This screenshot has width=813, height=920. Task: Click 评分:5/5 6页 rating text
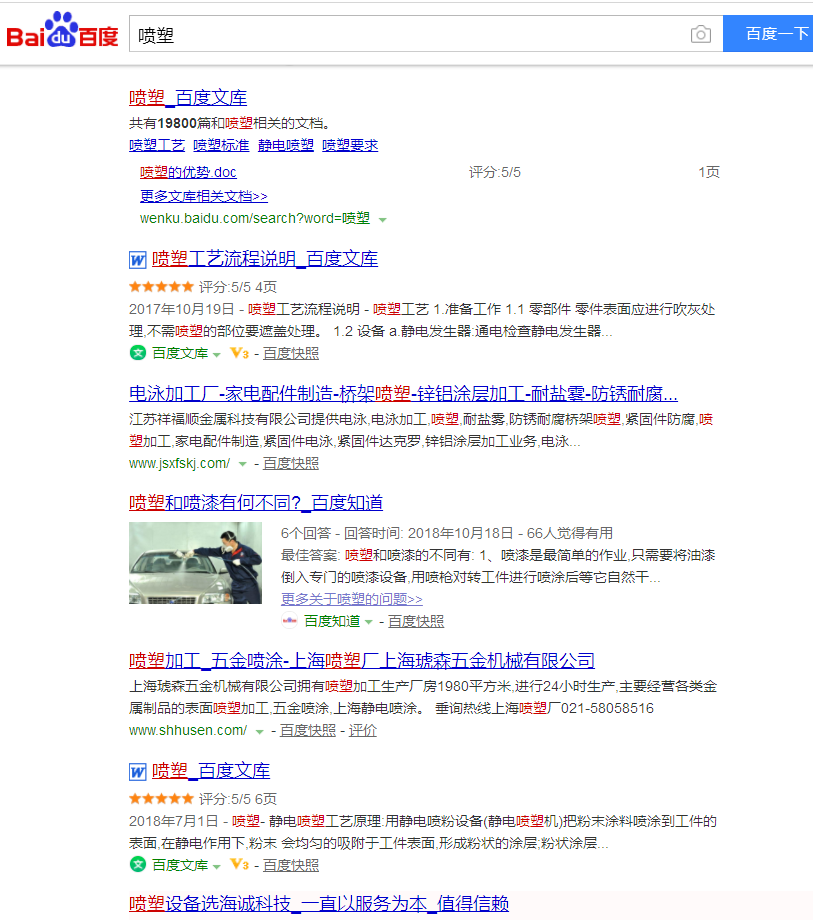click(x=238, y=799)
